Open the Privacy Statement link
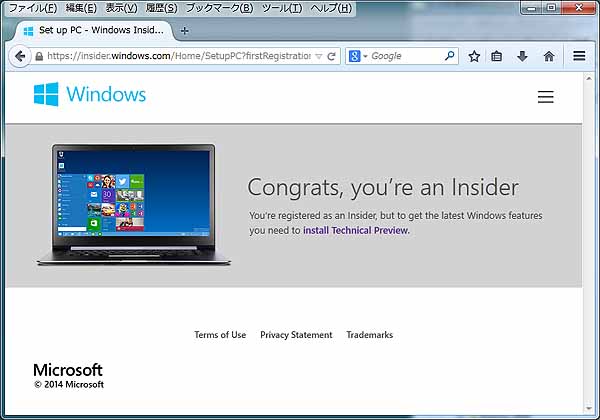This screenshot has height=420, width=600. point(296,335)
